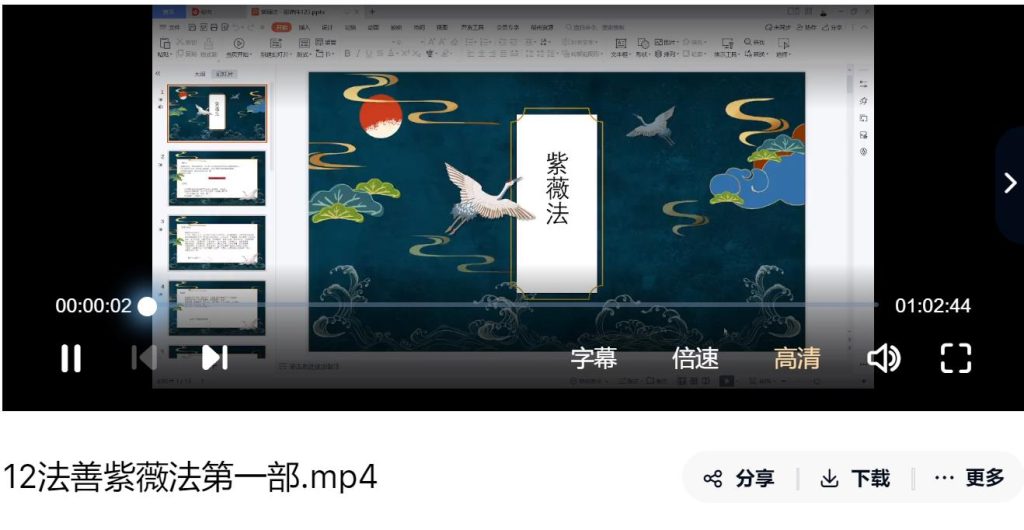
Task: Toggle 字幕 subtitles
Action: click(x=594, y=358)
